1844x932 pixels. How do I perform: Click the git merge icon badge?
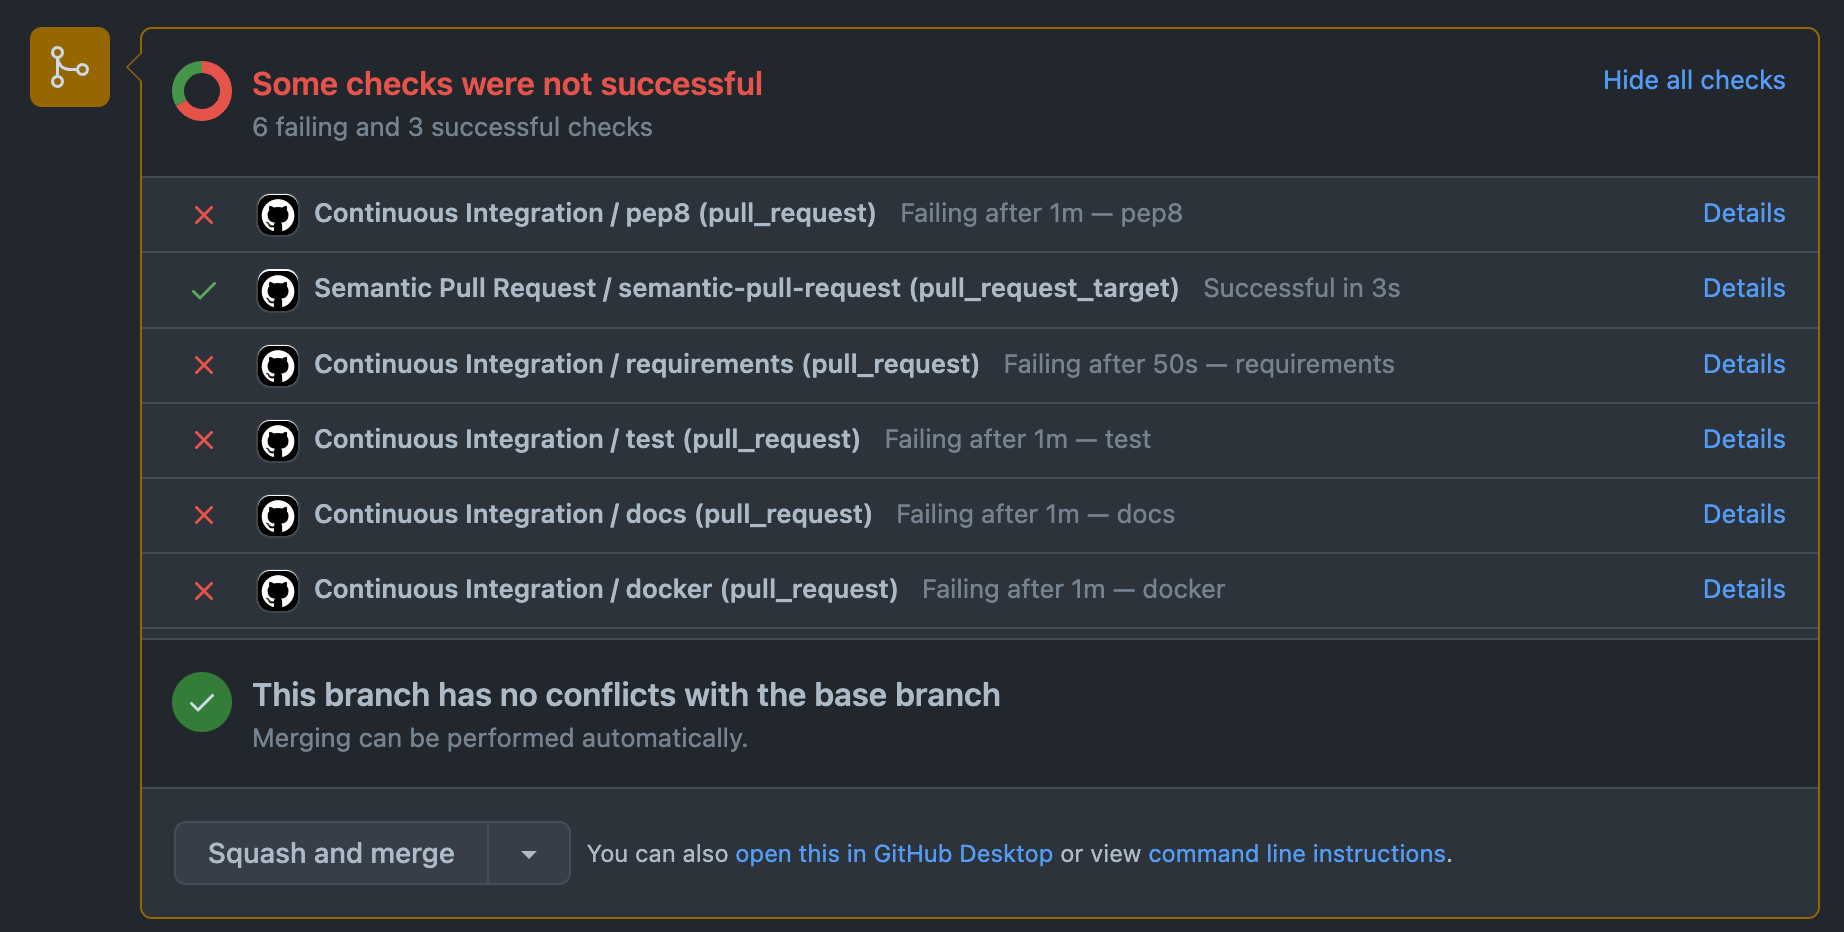click(70, 67)
